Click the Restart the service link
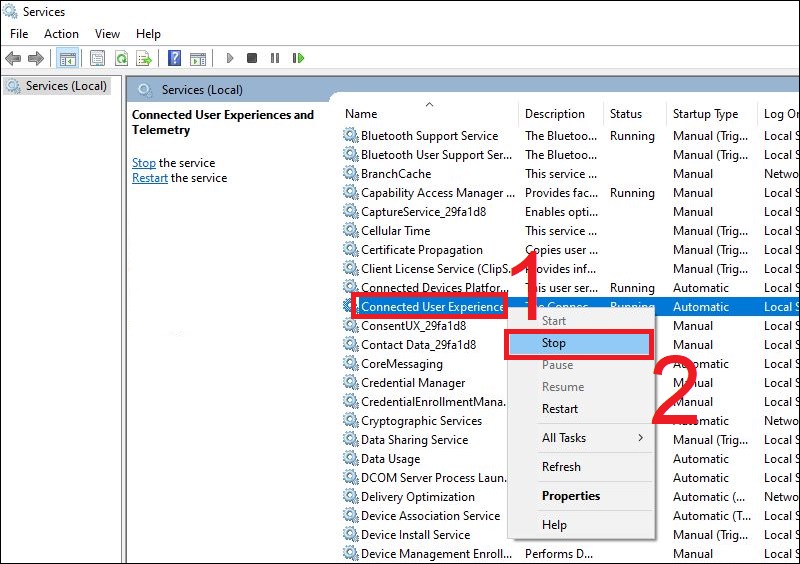Screen dimensions: 800x564 (x=150, y=178)
